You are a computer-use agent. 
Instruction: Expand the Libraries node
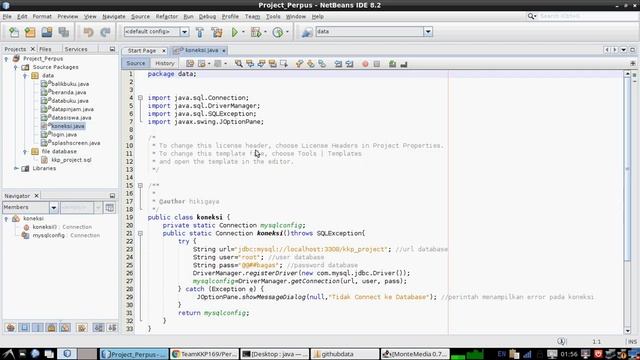pos(16,168)
